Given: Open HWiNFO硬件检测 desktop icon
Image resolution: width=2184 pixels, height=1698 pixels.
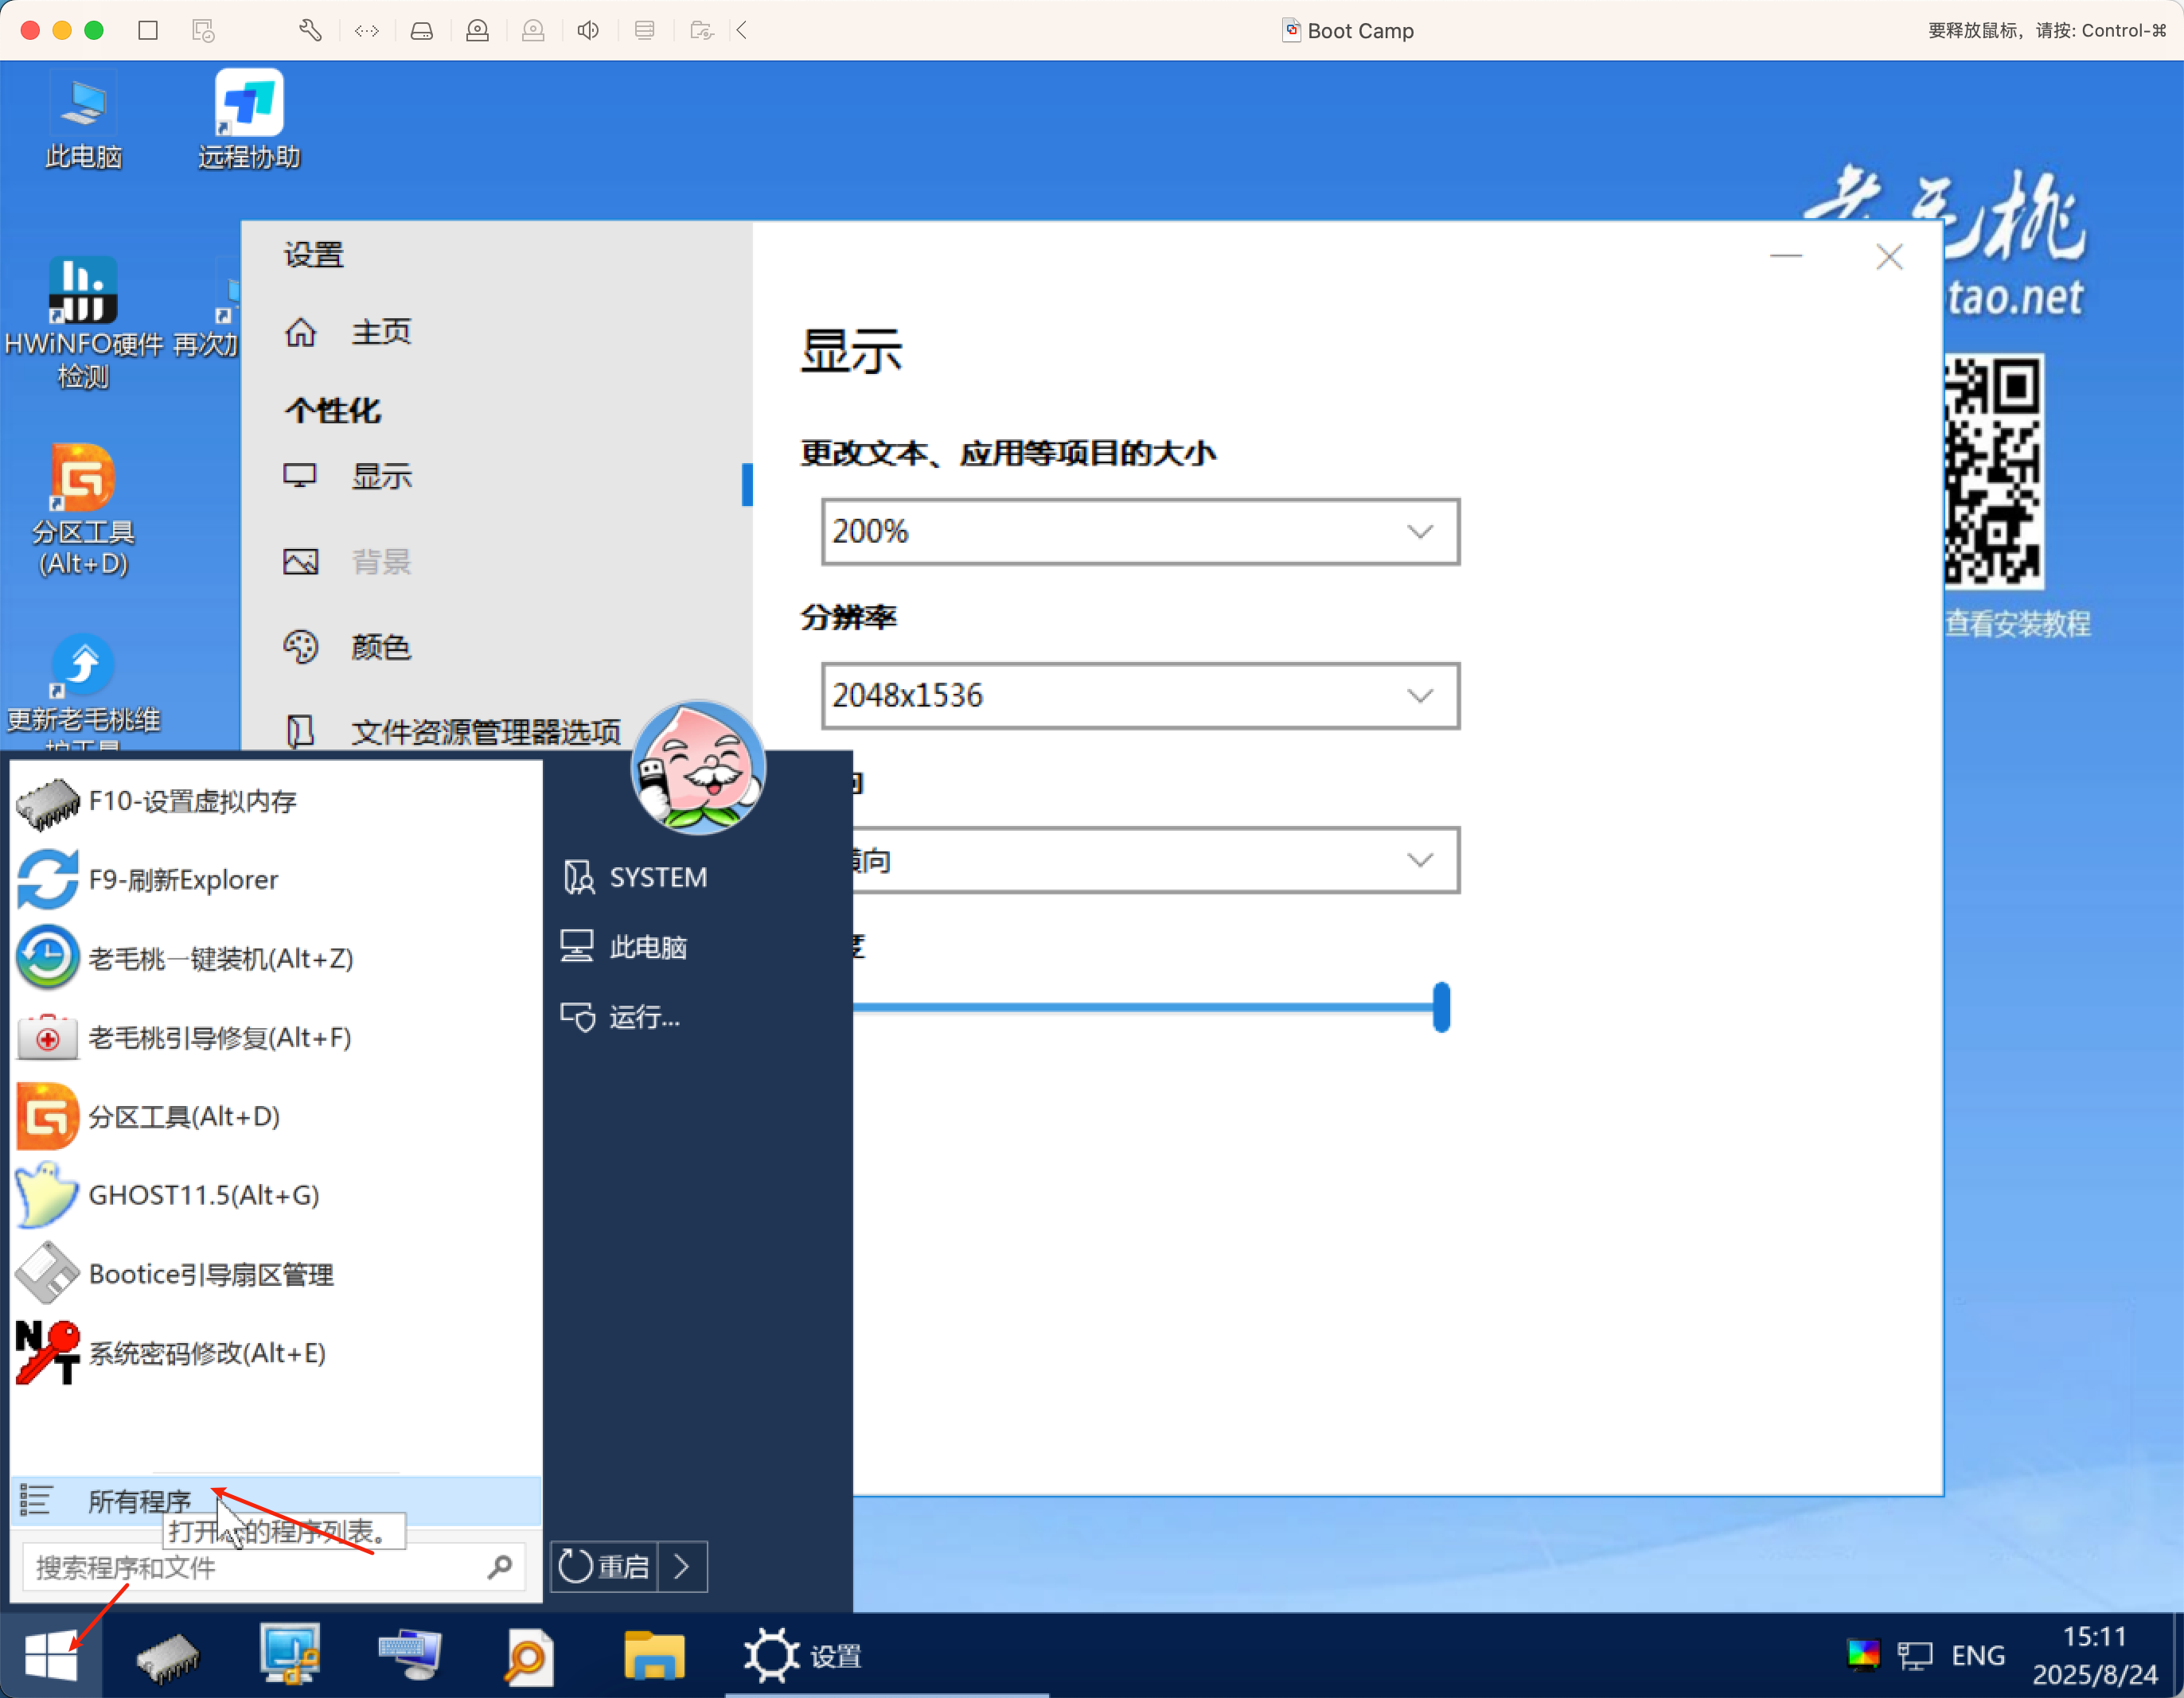Looking at the screenshot, I should click(83, 322).
